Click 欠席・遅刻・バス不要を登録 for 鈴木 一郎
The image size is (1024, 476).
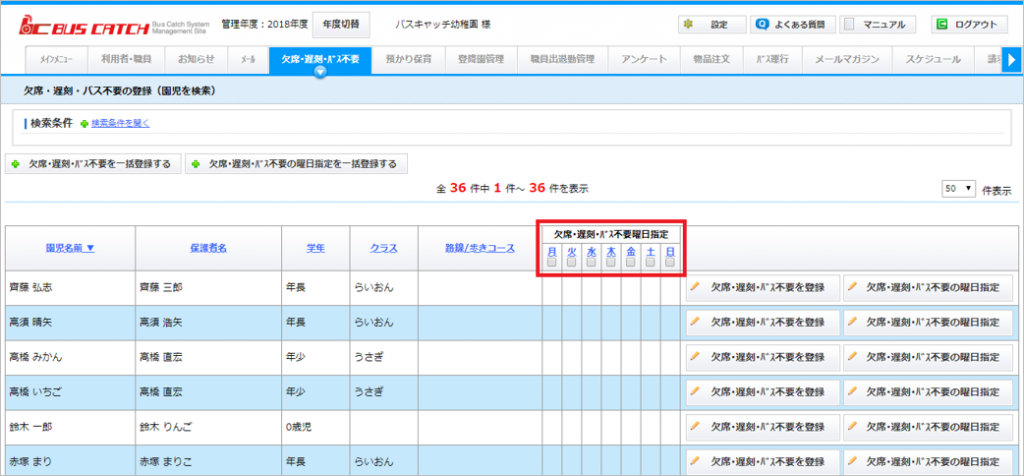coord(763,428)
